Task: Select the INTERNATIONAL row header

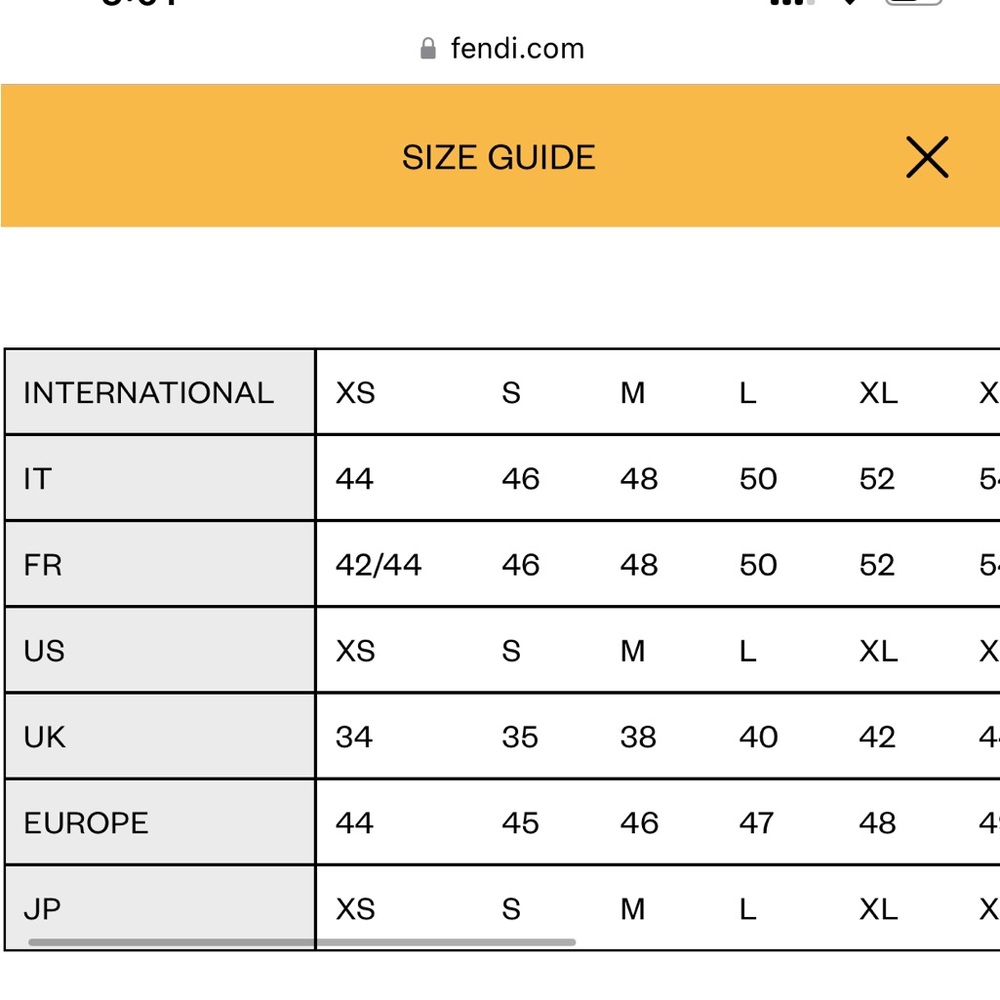Action: (148, 393)
